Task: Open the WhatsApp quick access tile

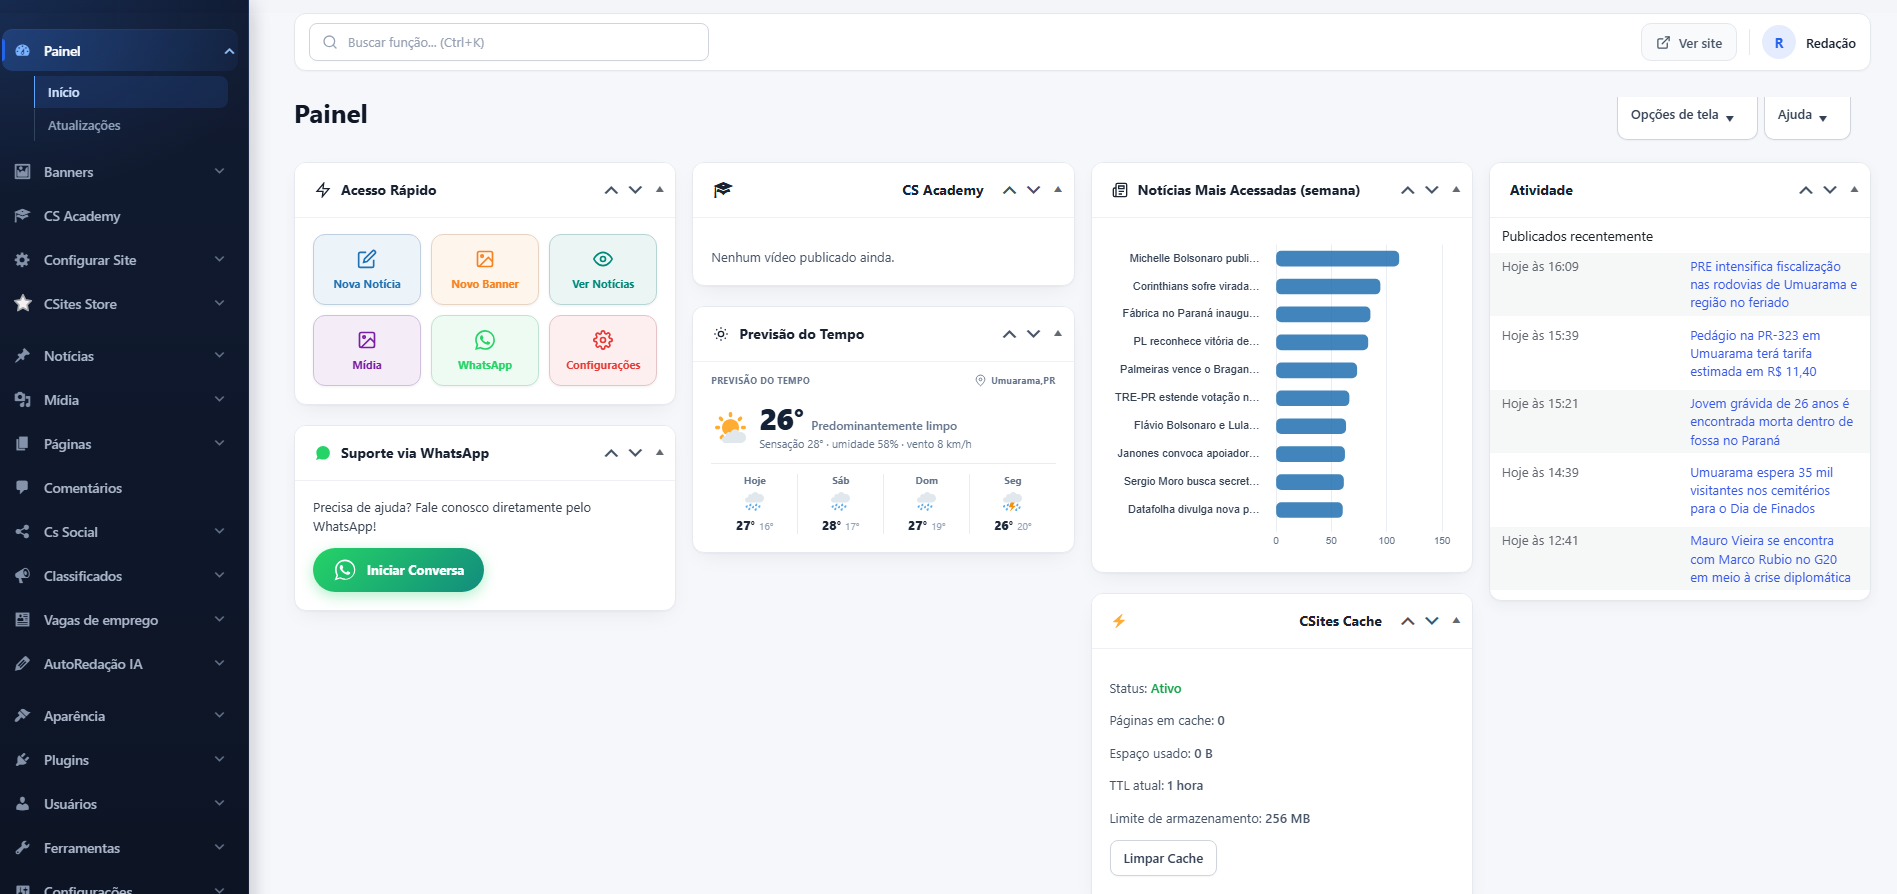Action: [x=485, y=350]
